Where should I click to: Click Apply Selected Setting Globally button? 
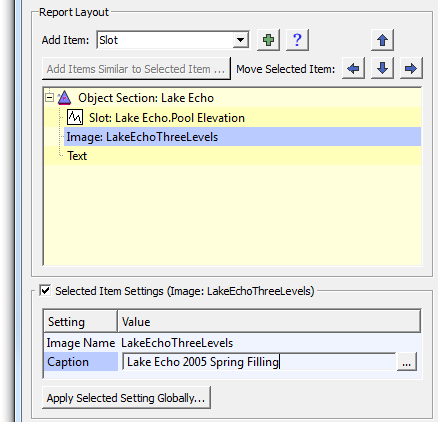pyautogui.click(x=126, y=398)
